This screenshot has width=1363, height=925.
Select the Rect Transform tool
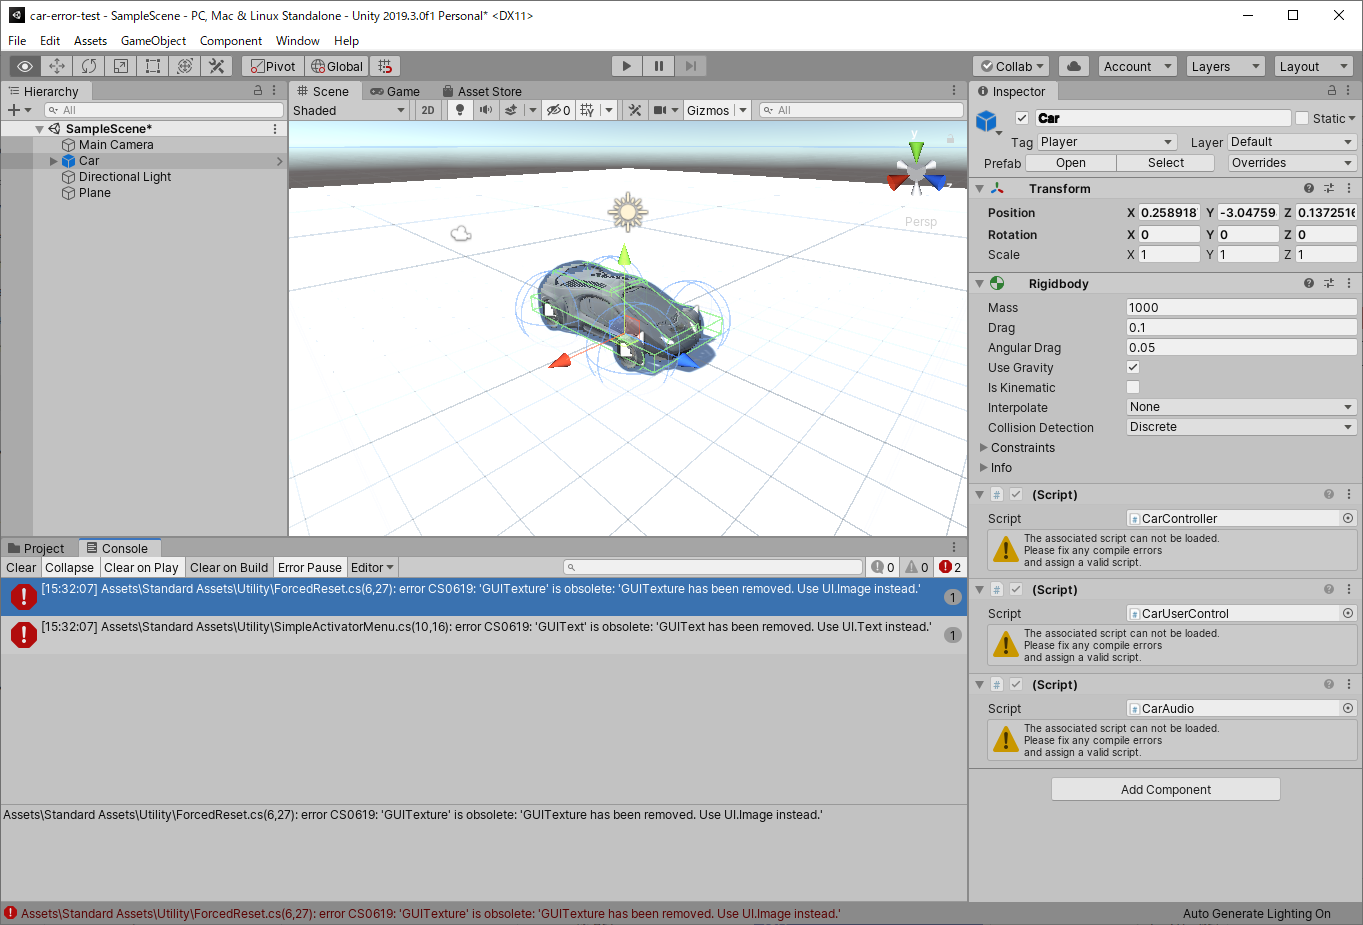point(153,66)
